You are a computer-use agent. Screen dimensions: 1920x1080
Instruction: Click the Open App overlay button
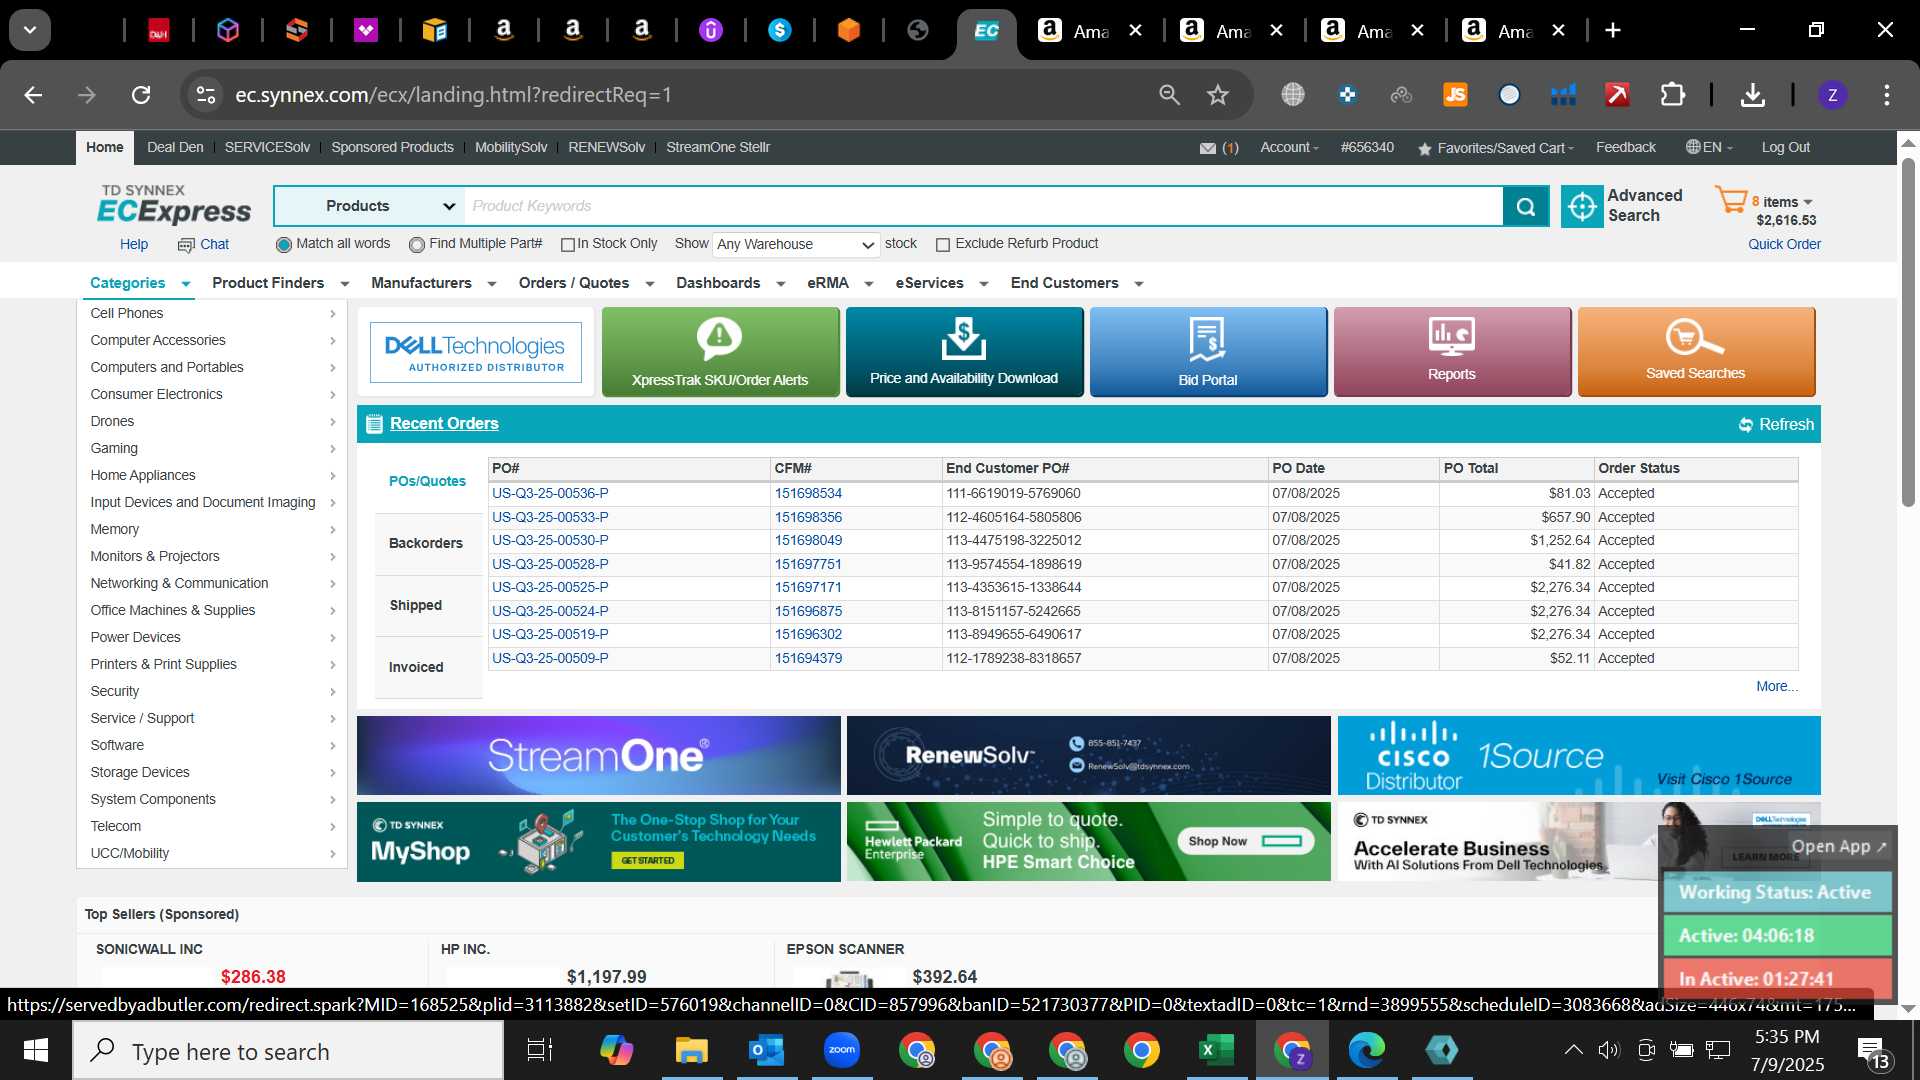coord(1838,846)
